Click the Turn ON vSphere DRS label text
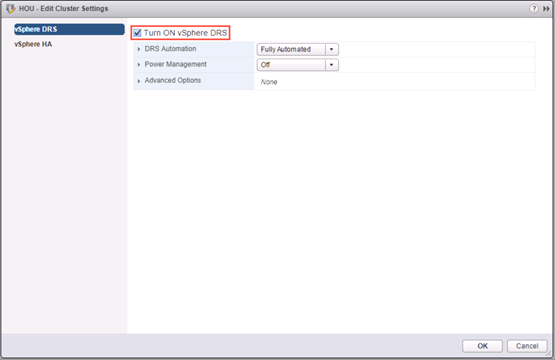Image resolution: width=555 pixels, height=360 pixels. (x=185, y=33)
